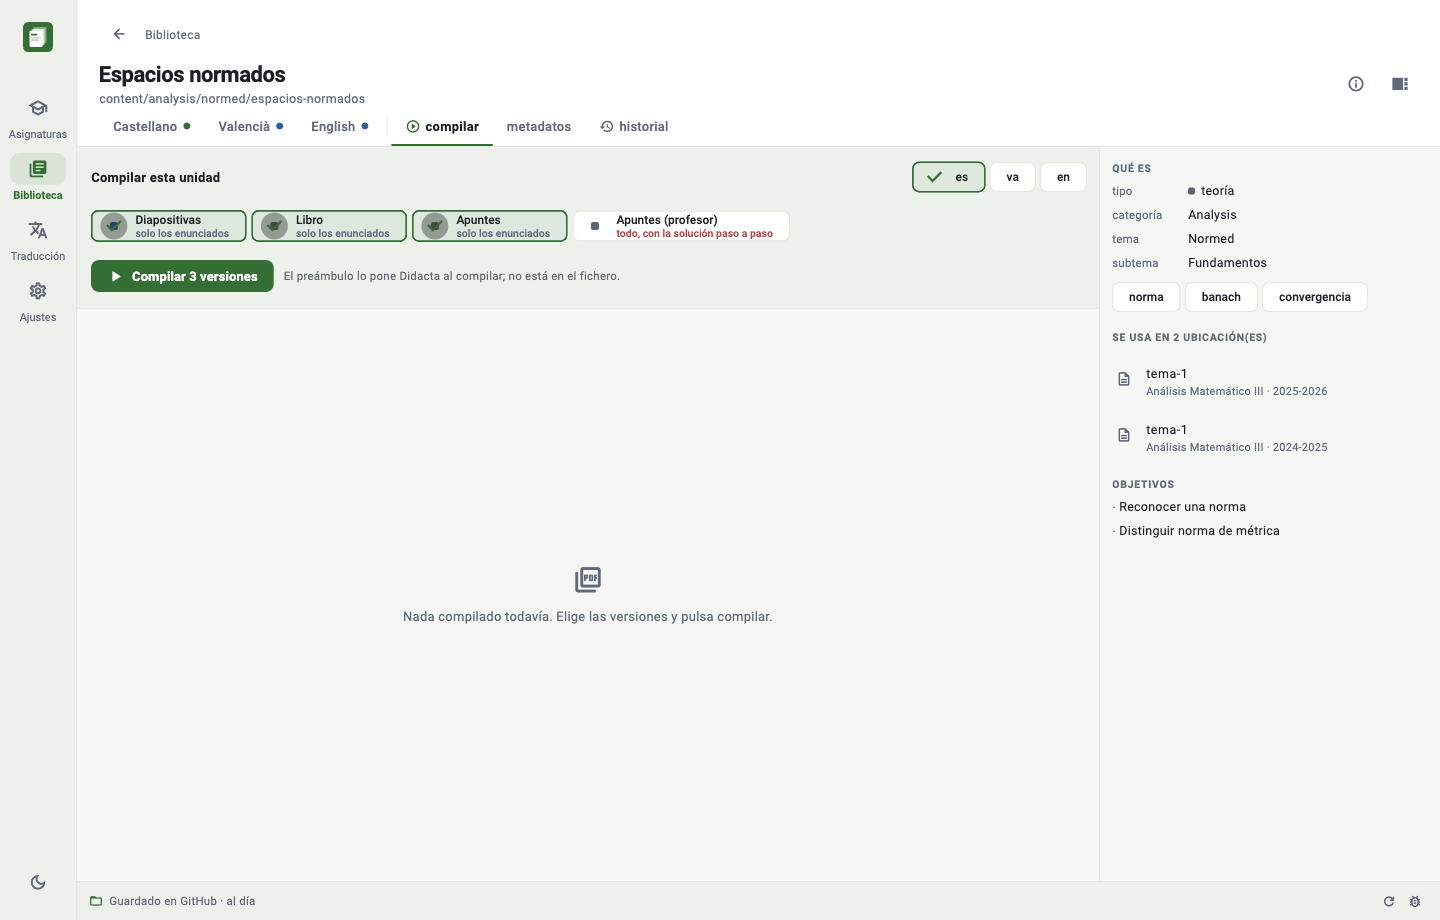
Task: Enable the va language option
Action: [x=1013, y=177]
